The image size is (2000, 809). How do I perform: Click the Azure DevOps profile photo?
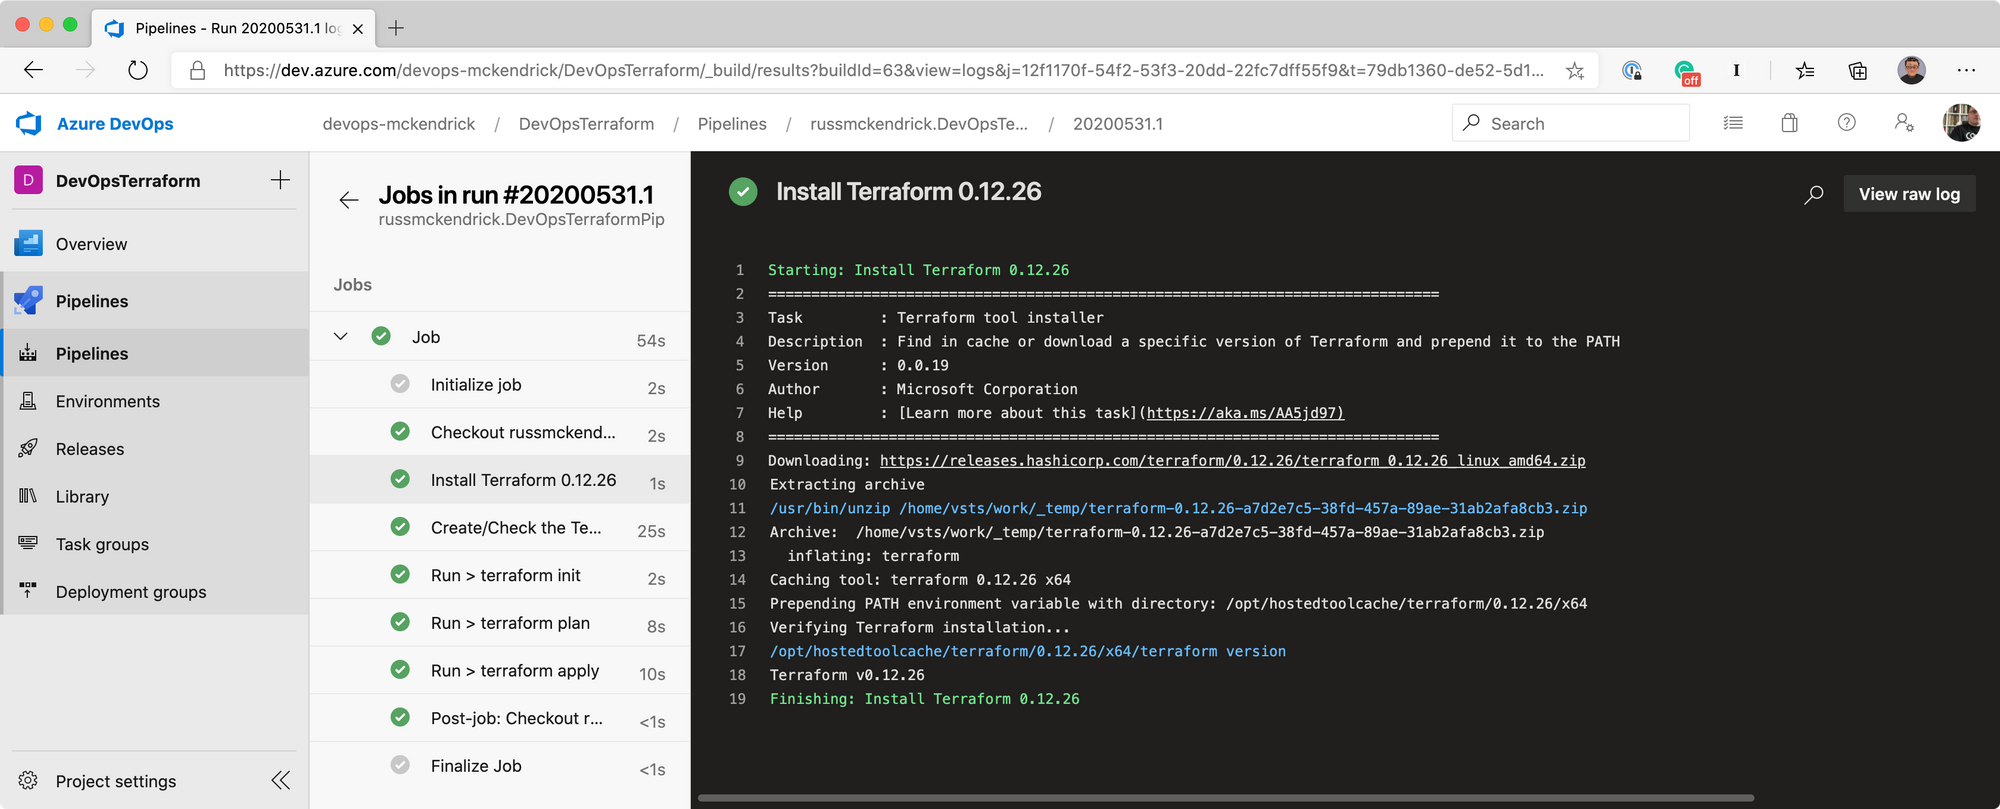1961,123
